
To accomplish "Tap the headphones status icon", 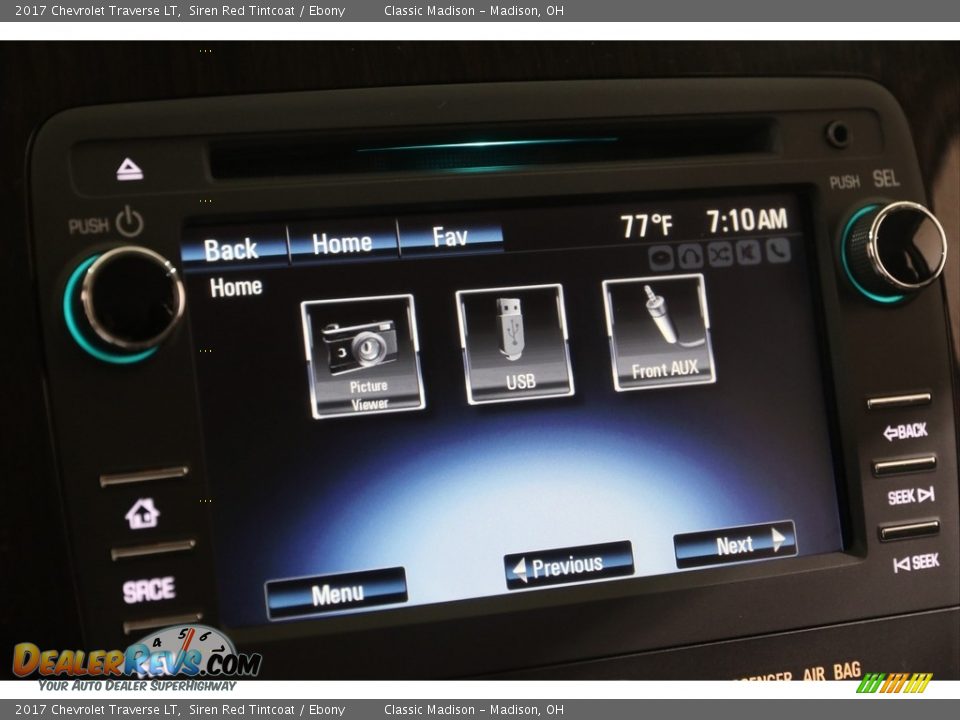I will [690, 257].
